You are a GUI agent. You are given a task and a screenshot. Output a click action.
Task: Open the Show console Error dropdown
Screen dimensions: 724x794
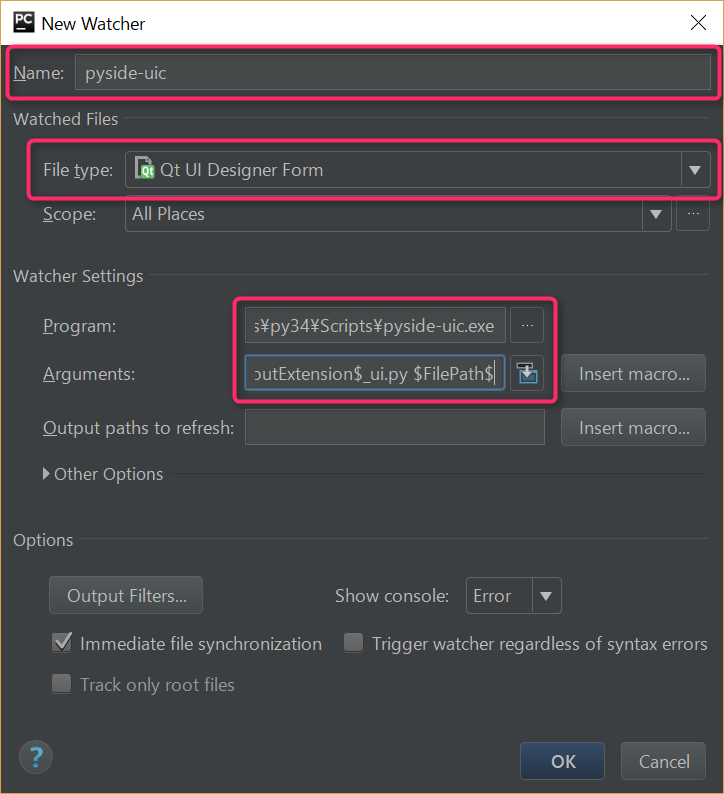[513, 596]
